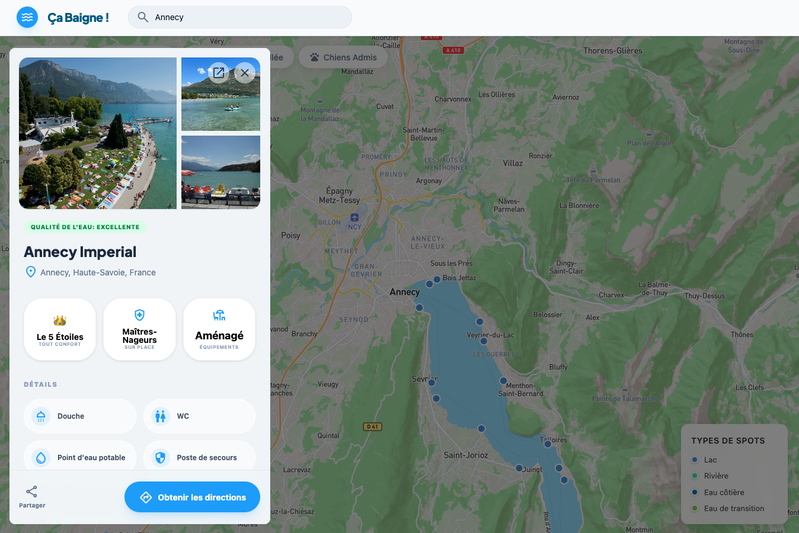Click the Rivière teal legend dot
Viewport: 799px width, 533px height.
point(695,475)
